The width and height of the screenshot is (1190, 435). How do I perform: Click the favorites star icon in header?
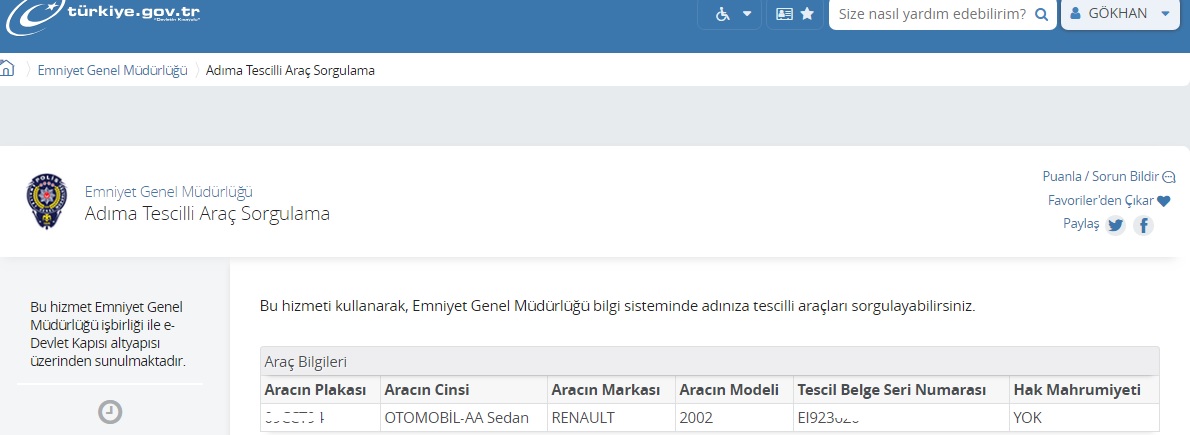click(x=808, y=14)
